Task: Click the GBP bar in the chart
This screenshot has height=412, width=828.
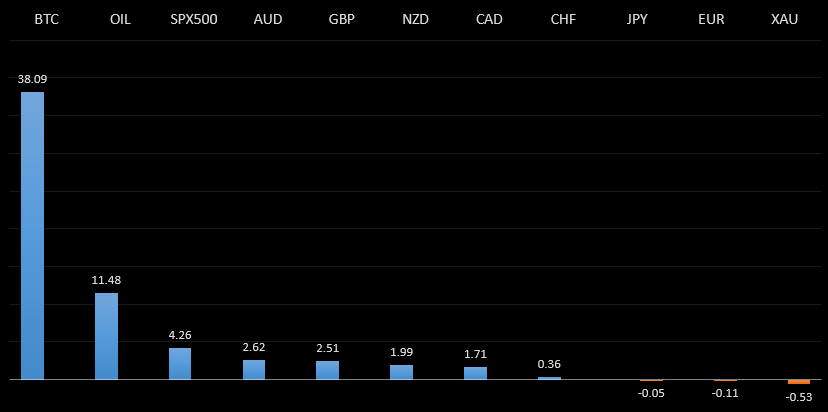Action: (x=328, y=370)
